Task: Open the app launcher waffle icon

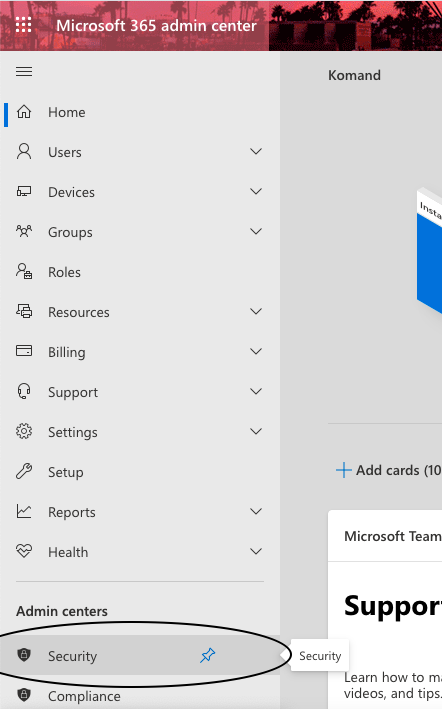Action: 24,25
